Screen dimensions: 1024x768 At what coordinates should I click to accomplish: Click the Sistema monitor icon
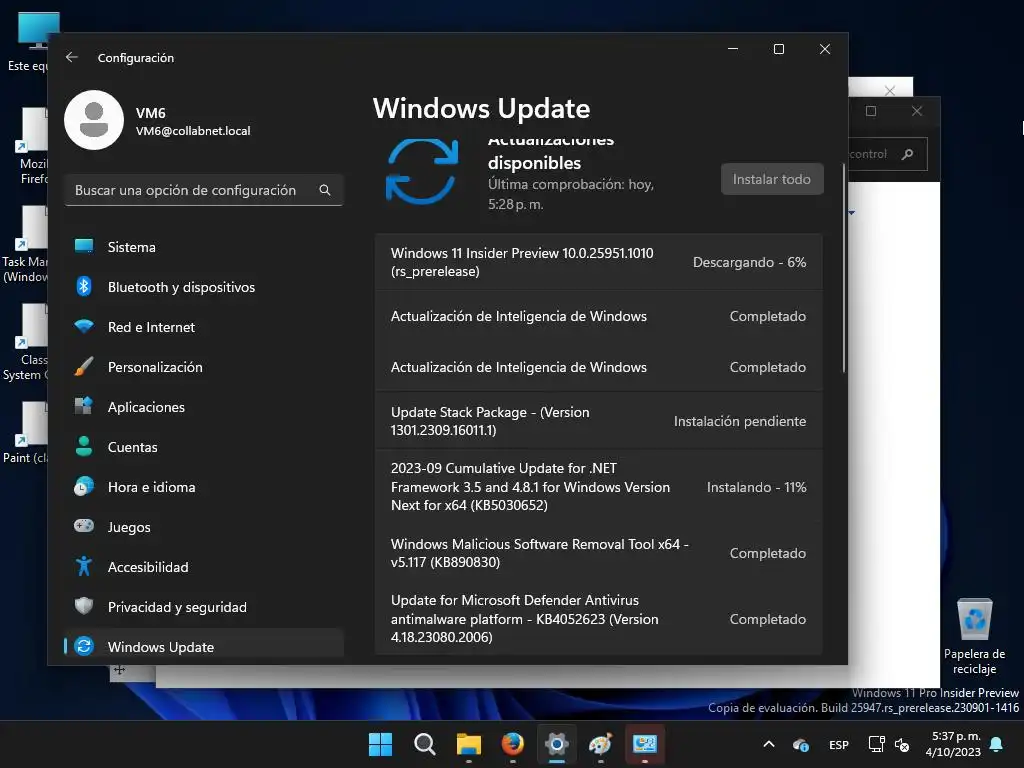84,247
